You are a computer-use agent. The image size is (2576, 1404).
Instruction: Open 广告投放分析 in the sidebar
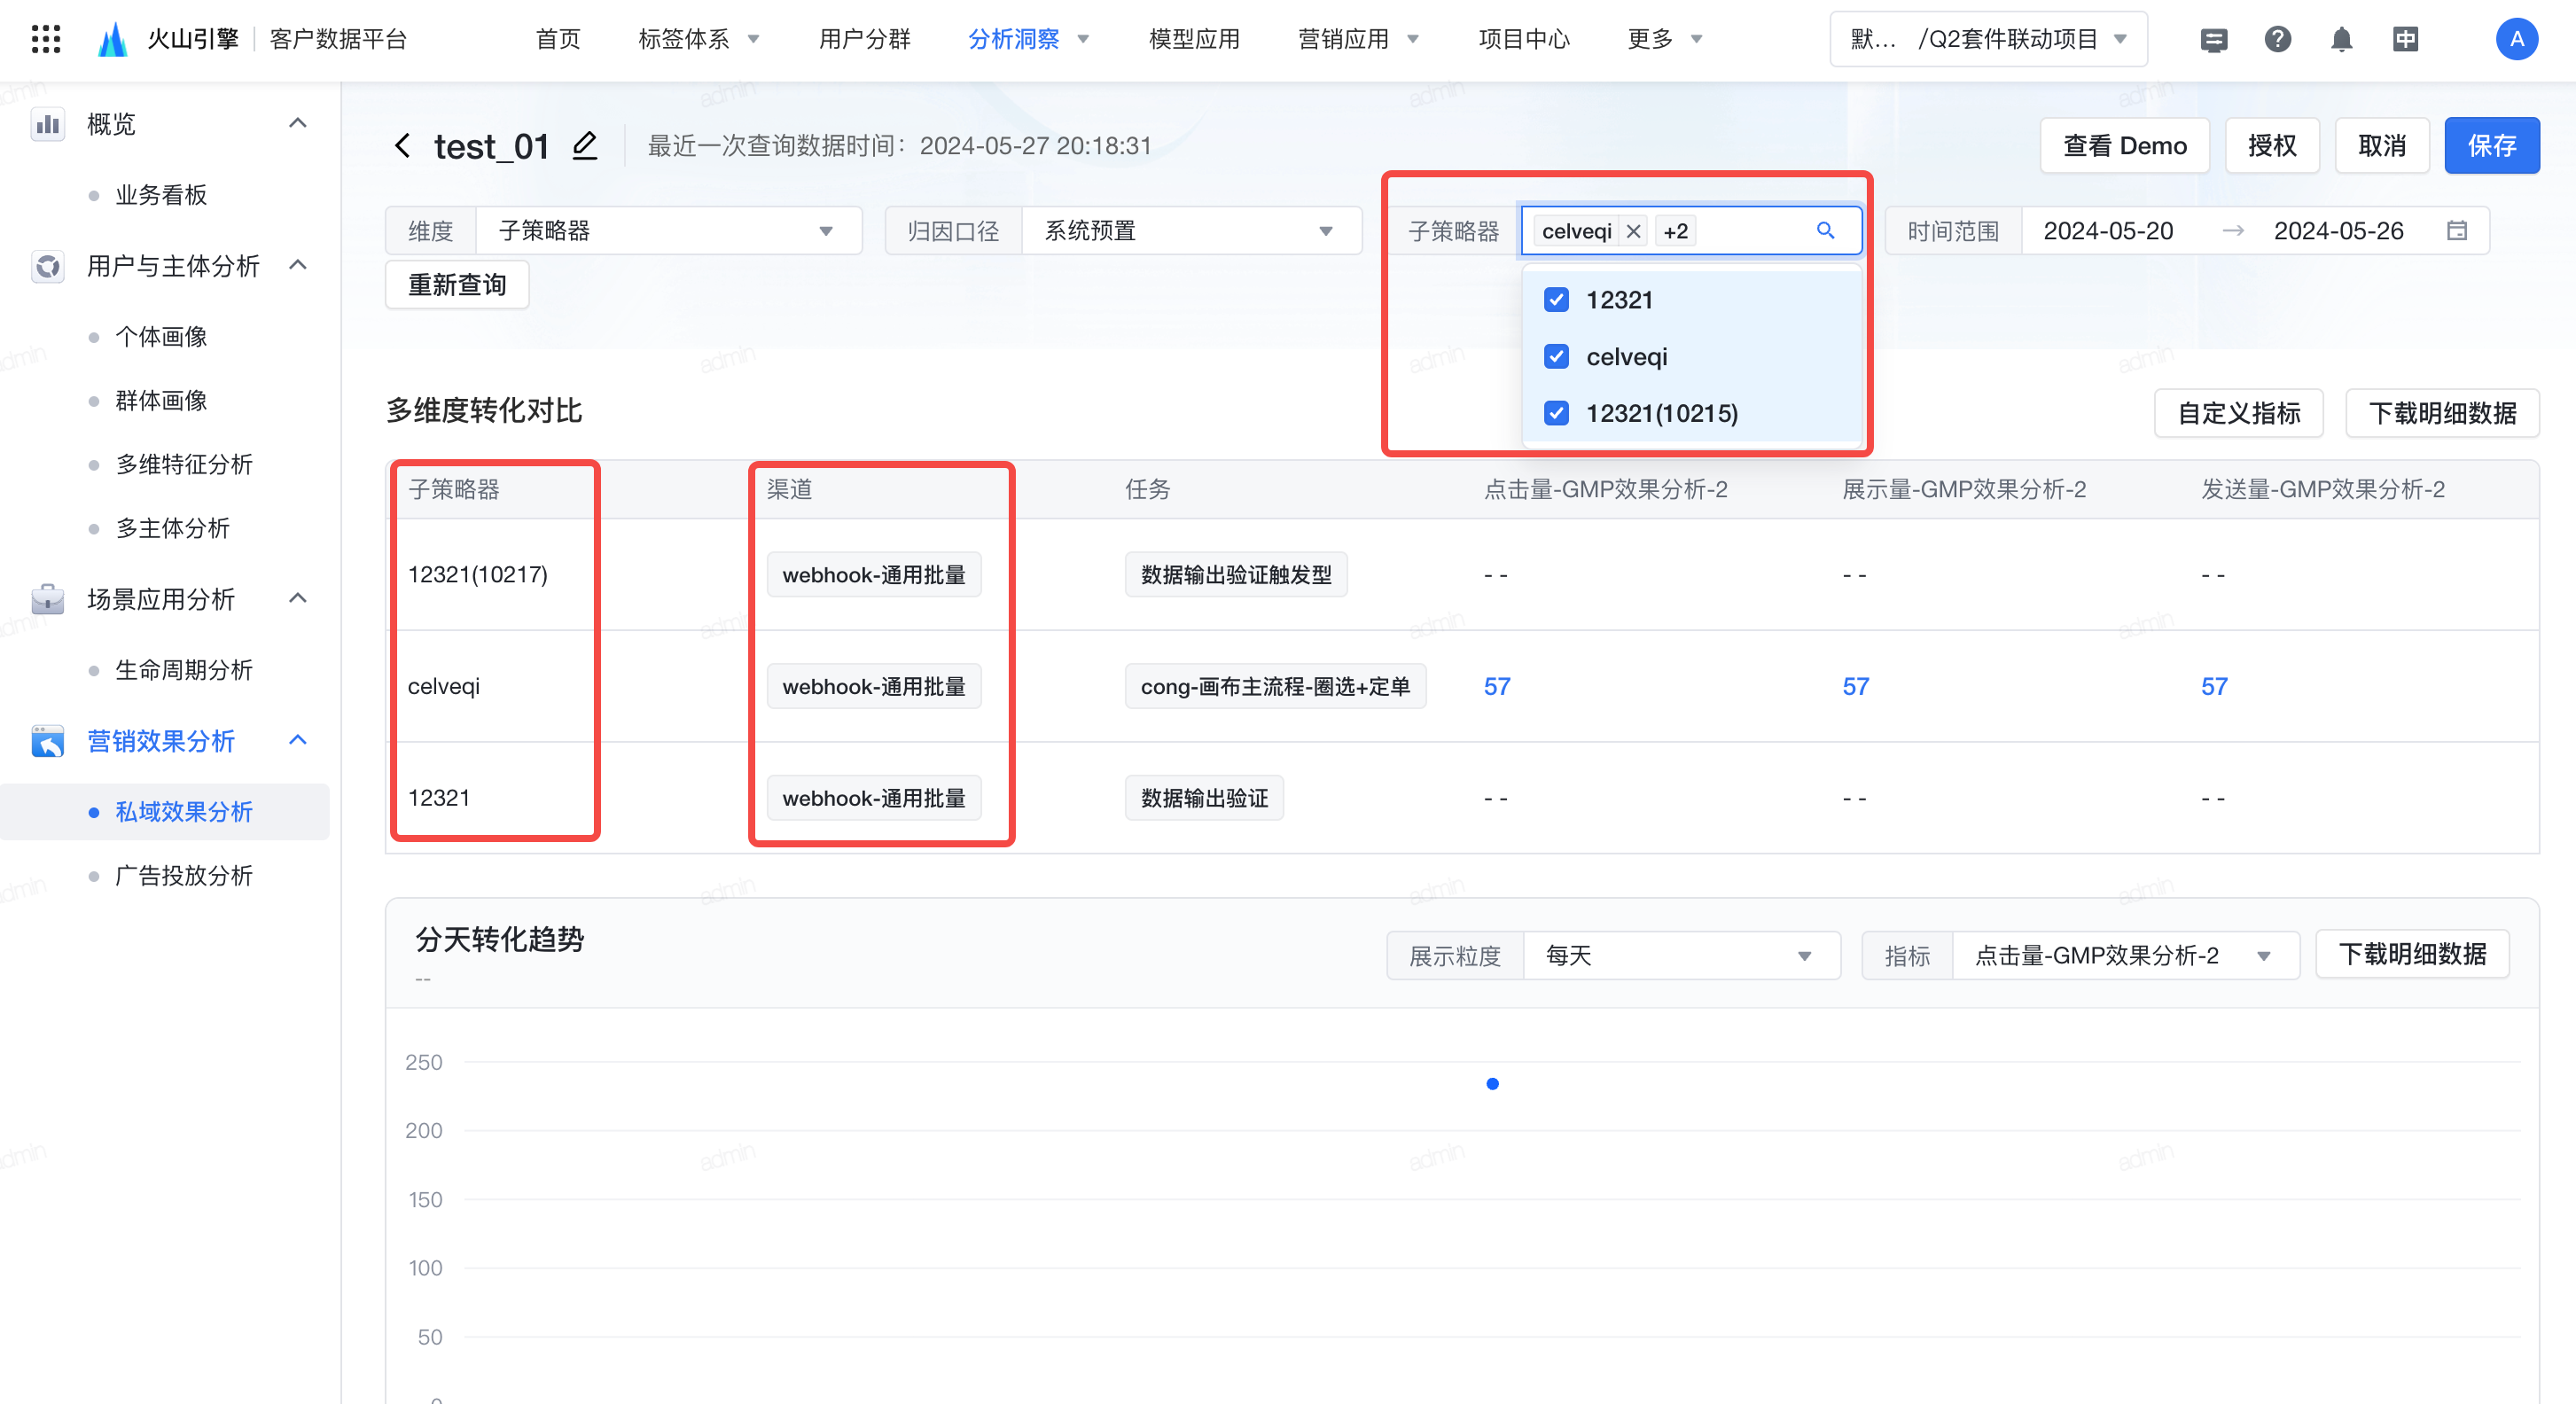click(x=184, y=876)
